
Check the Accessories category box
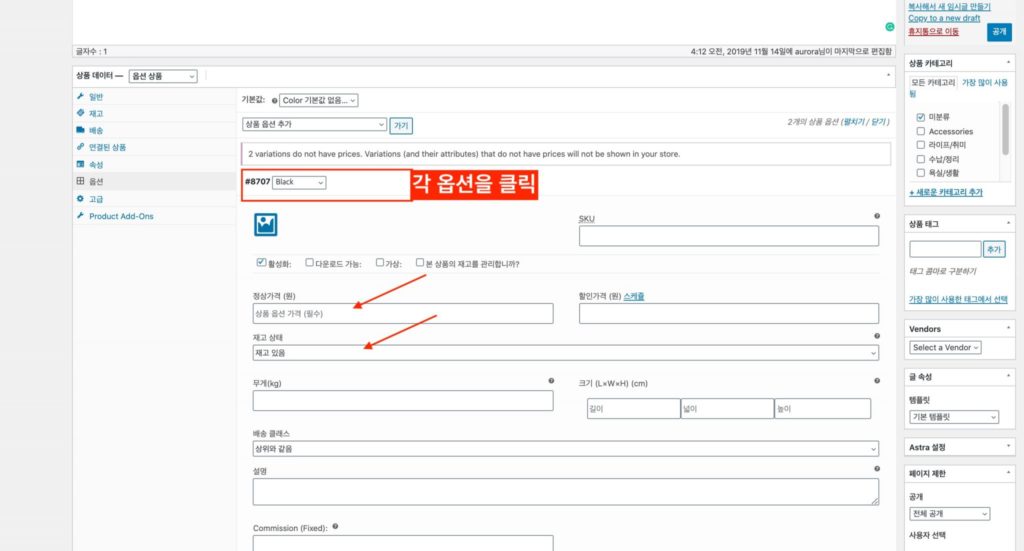(921, 131)
